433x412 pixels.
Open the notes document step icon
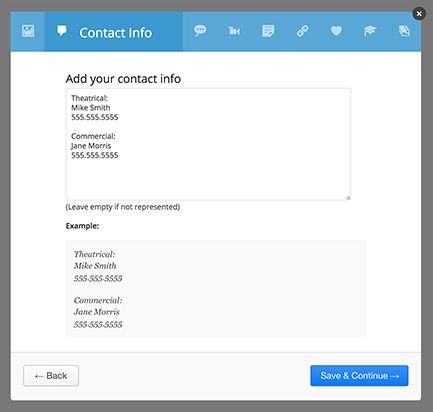(268, 31)
